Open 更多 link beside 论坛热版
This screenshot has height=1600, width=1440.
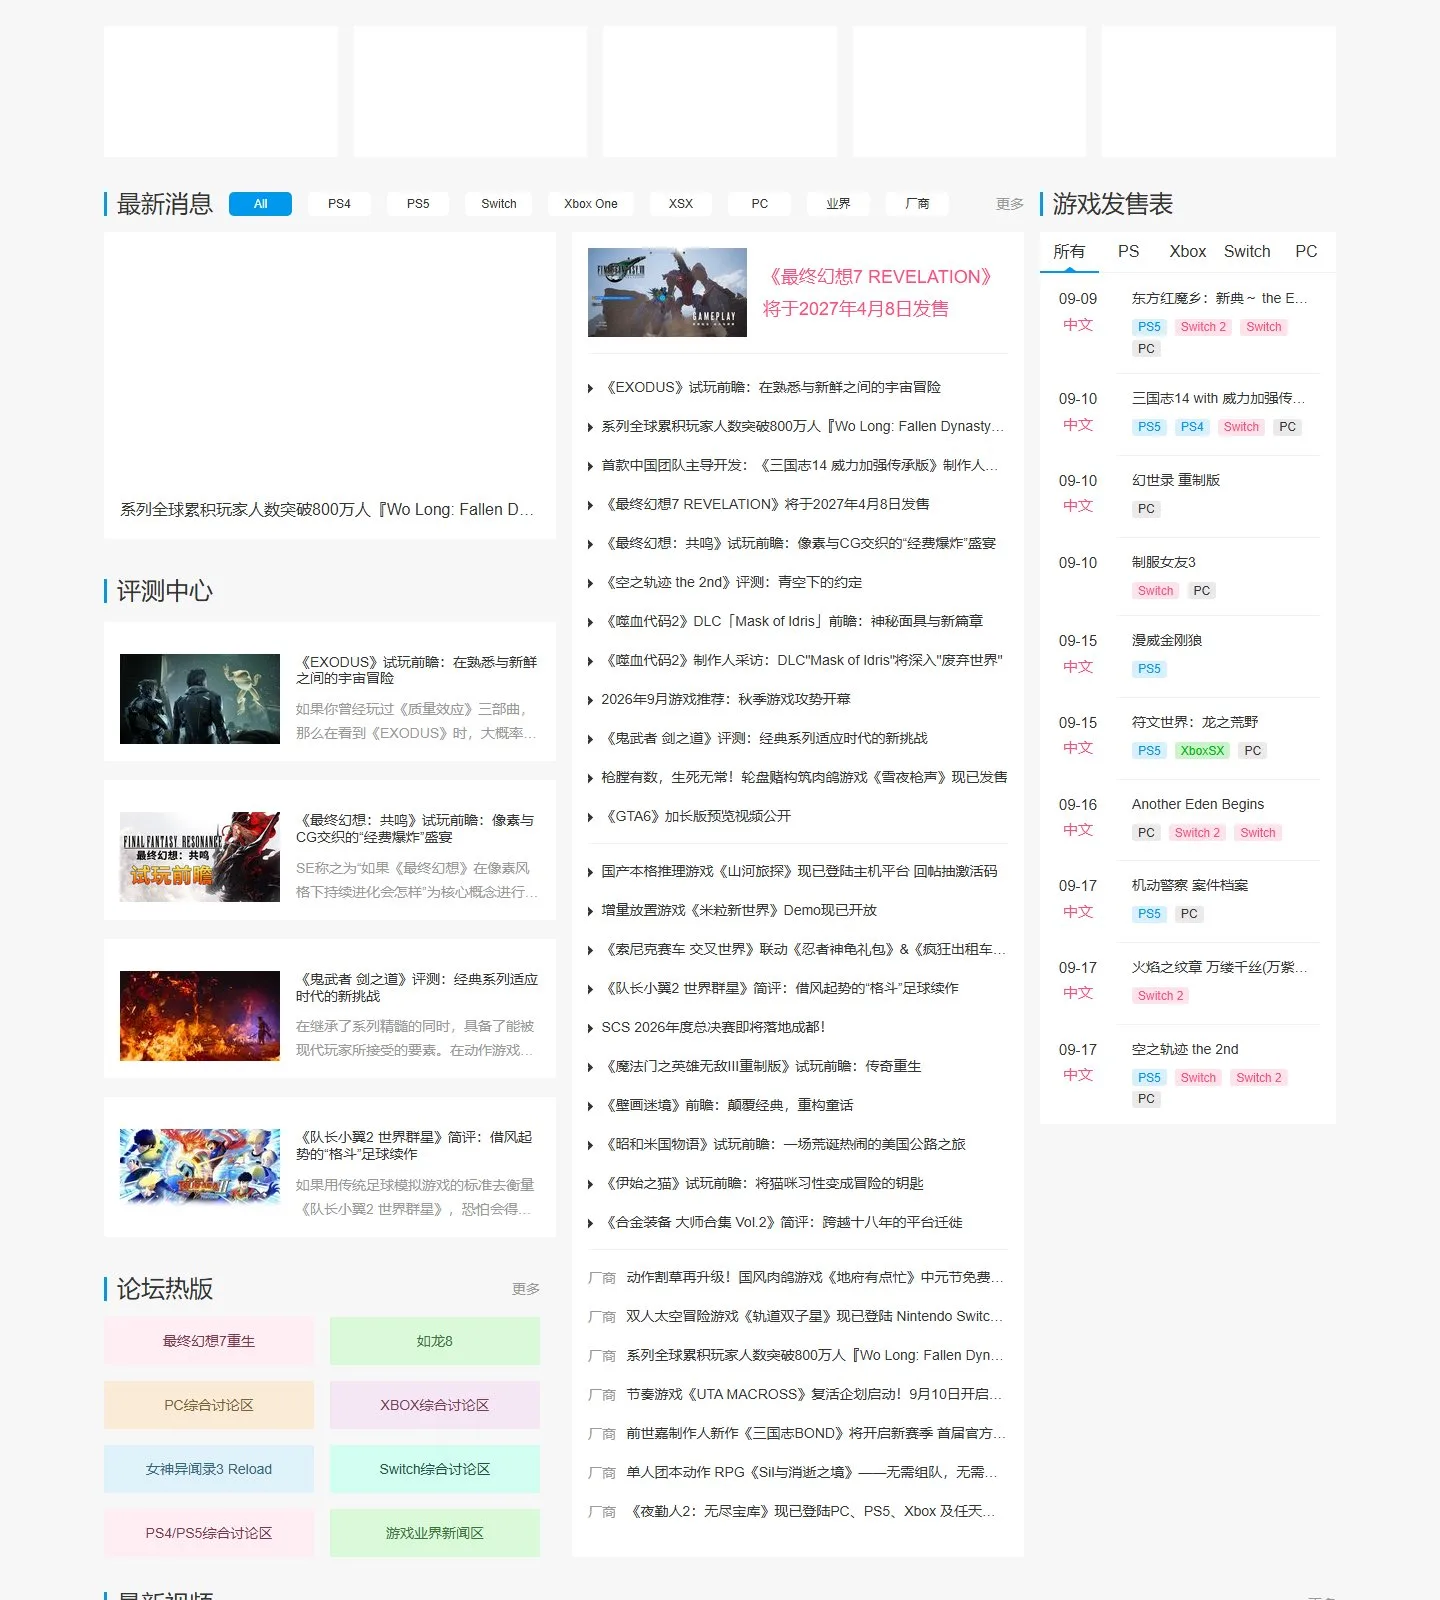point(526,1289)
